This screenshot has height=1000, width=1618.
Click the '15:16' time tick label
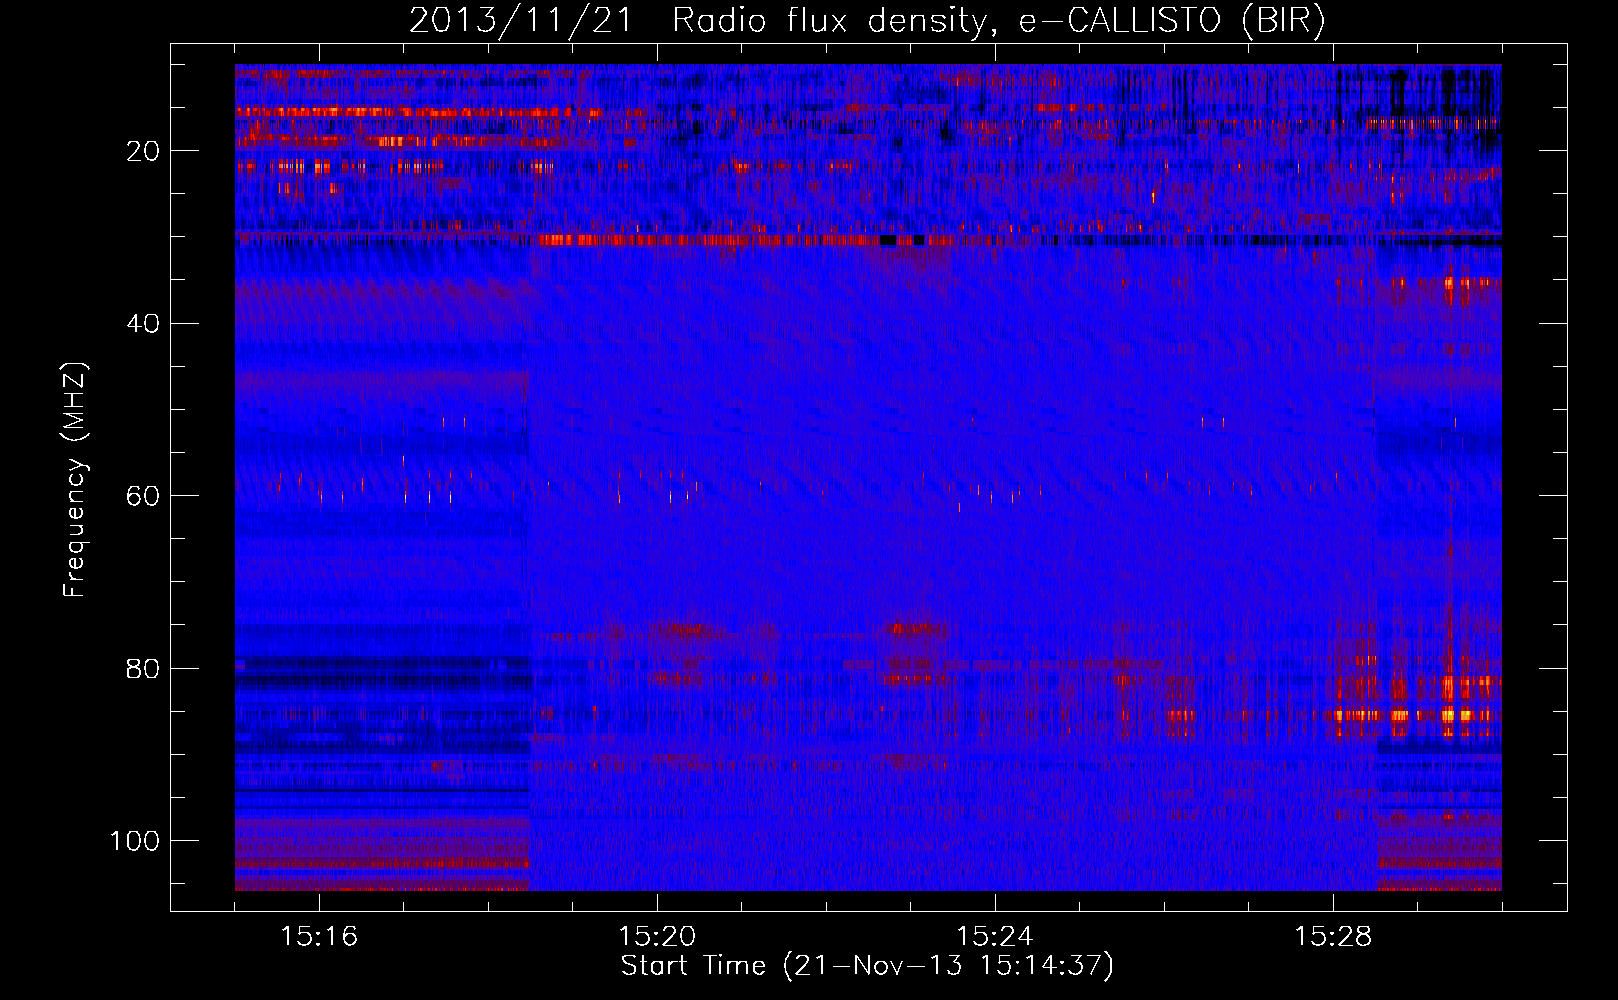click(319, 937)
